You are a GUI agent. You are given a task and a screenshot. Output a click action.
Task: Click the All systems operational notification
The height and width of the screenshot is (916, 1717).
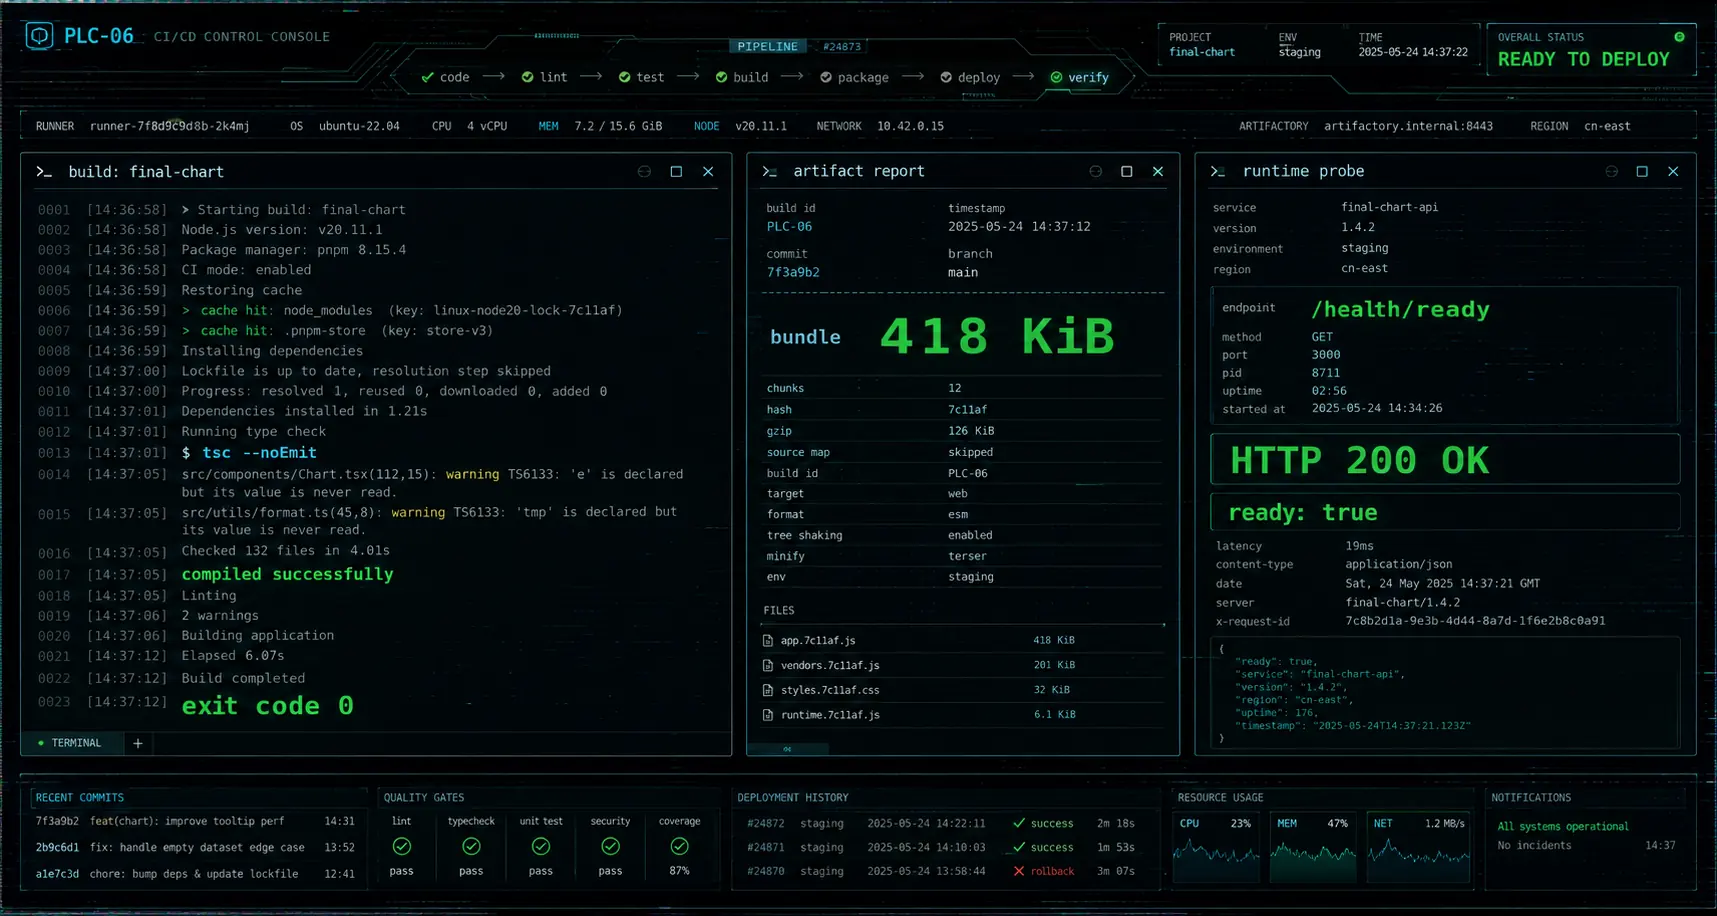coord(1563,827)
